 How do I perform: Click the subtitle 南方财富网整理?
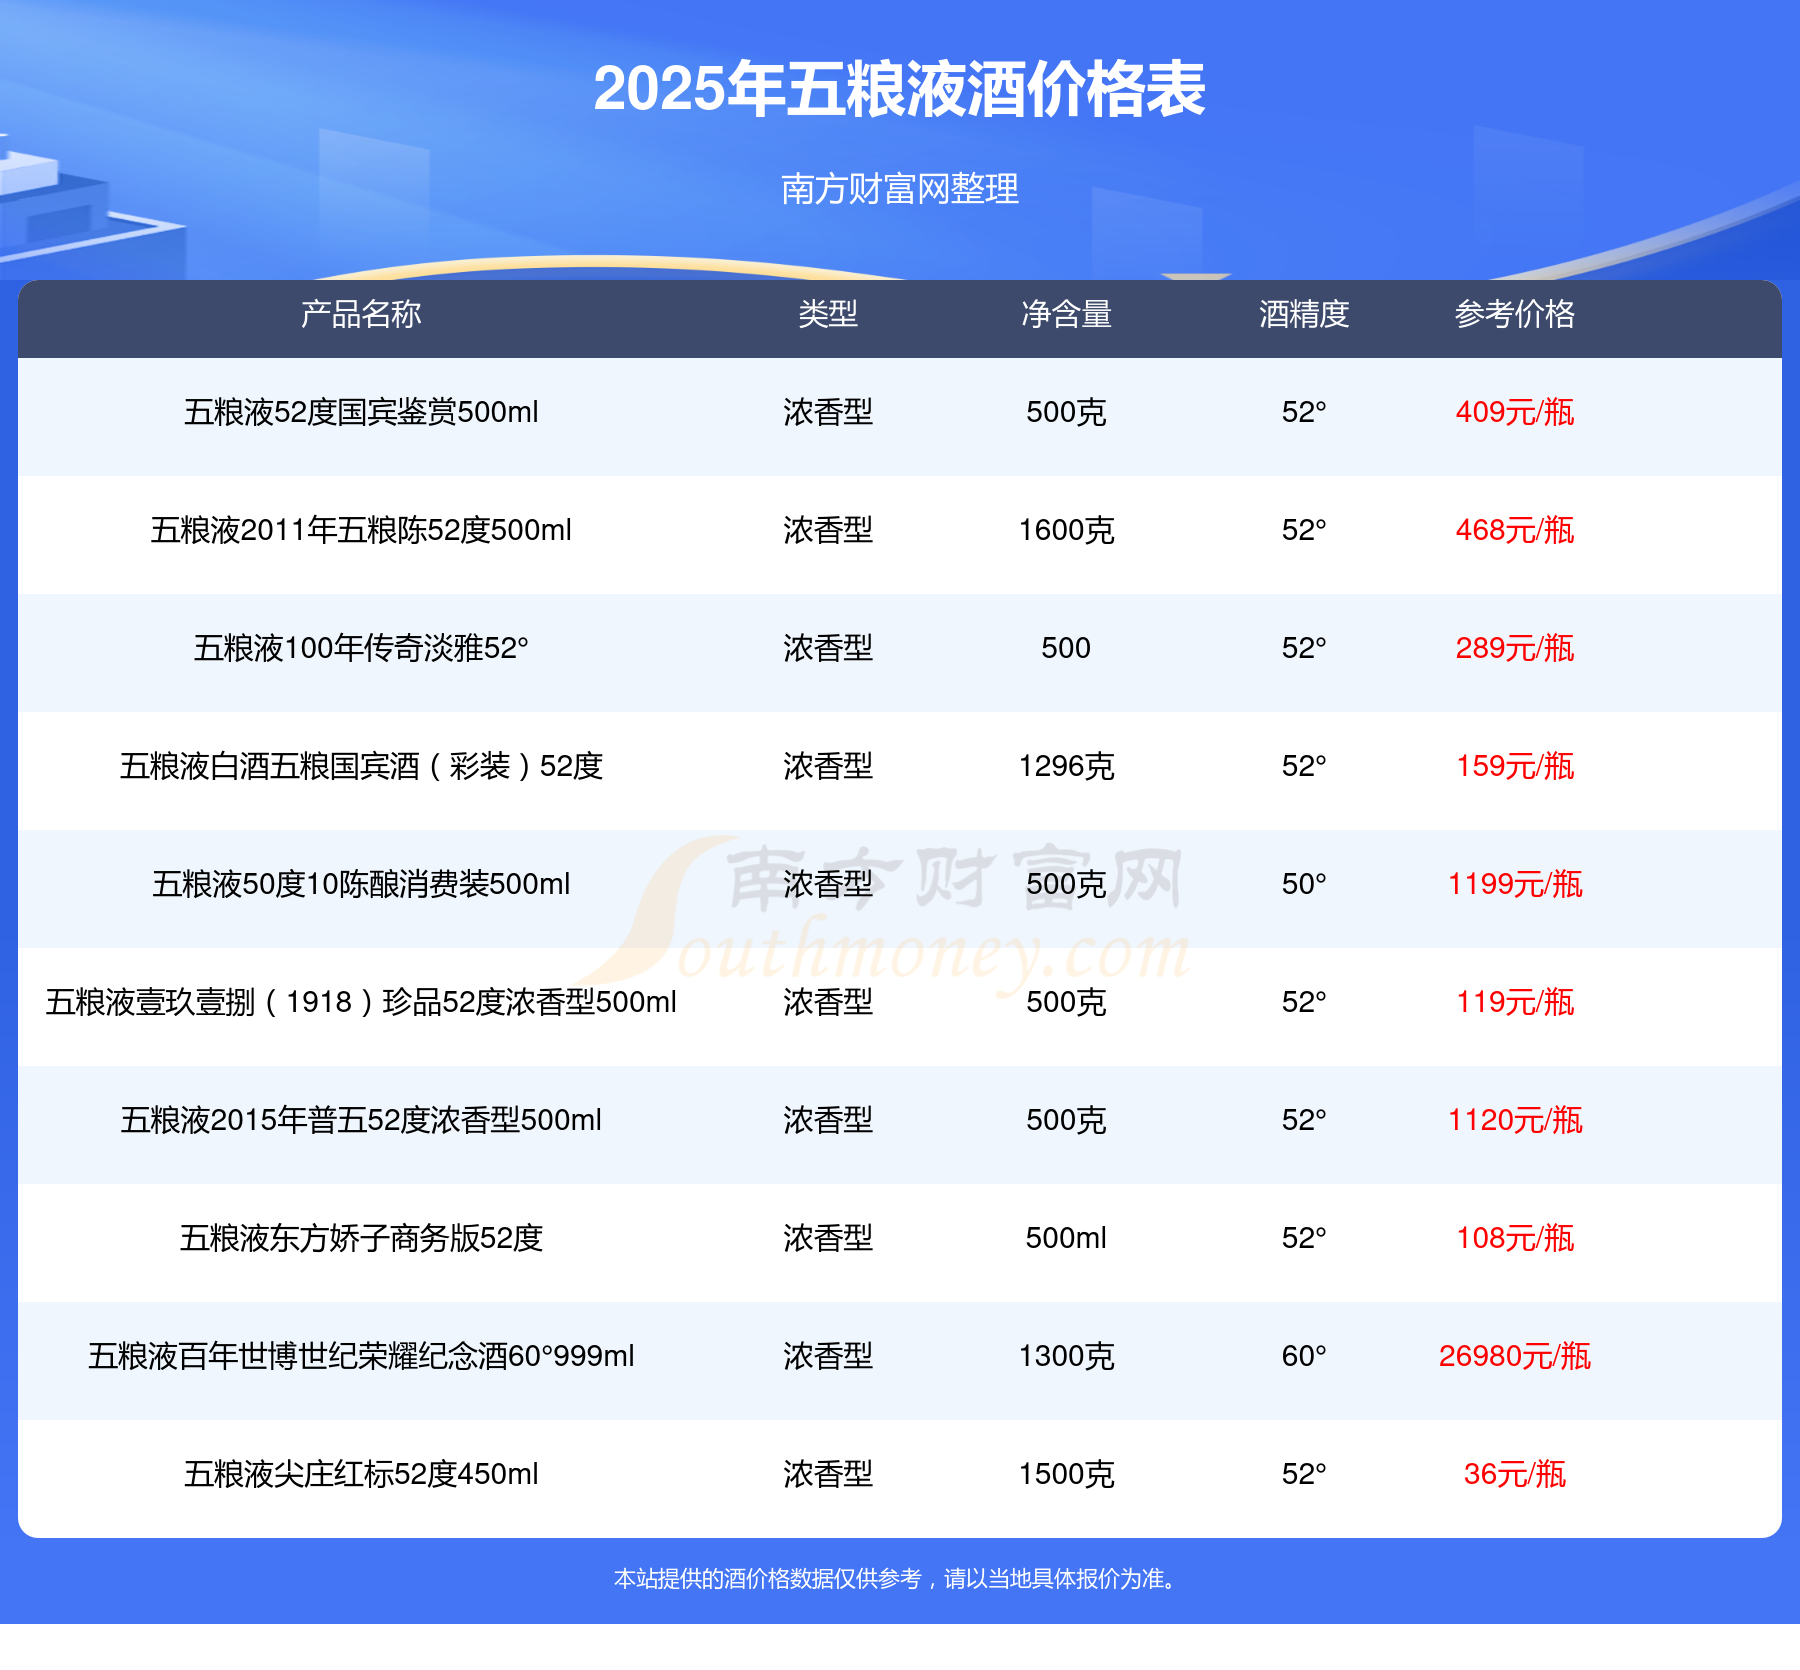(899, 189)
